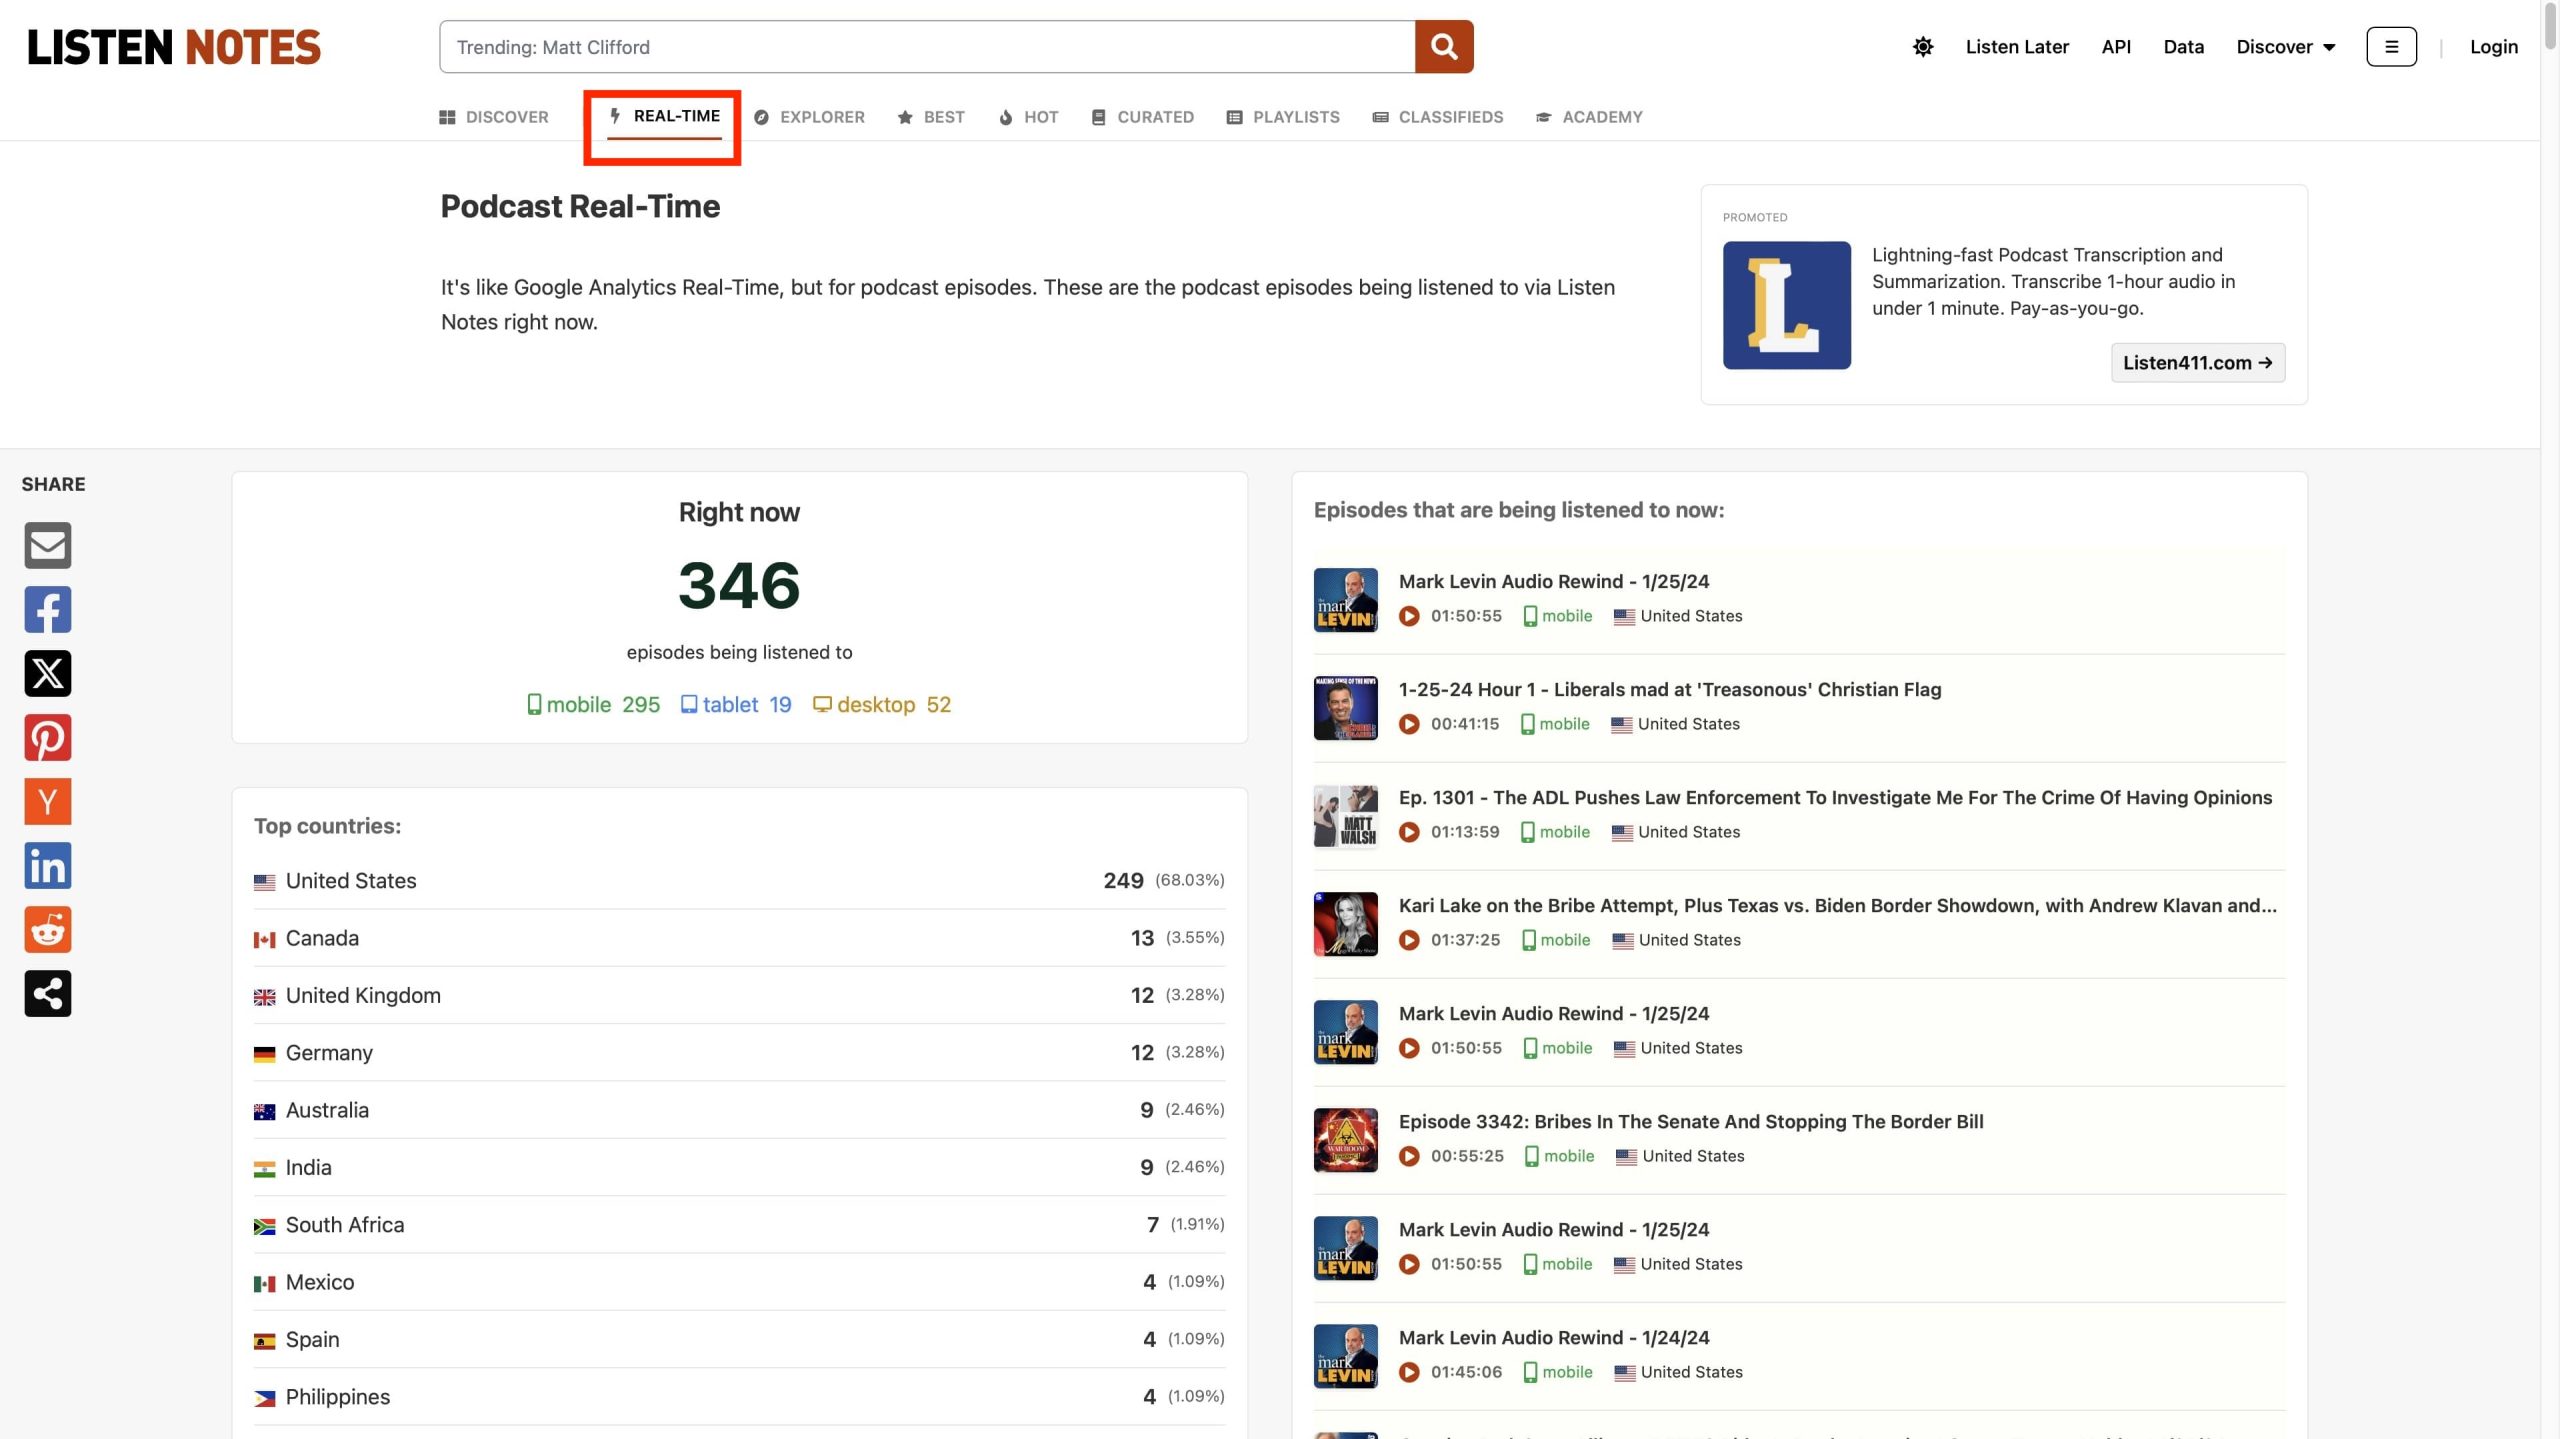Click the search input field
The height and width of the screenshot is (1439, 2560).
[926, 47]
